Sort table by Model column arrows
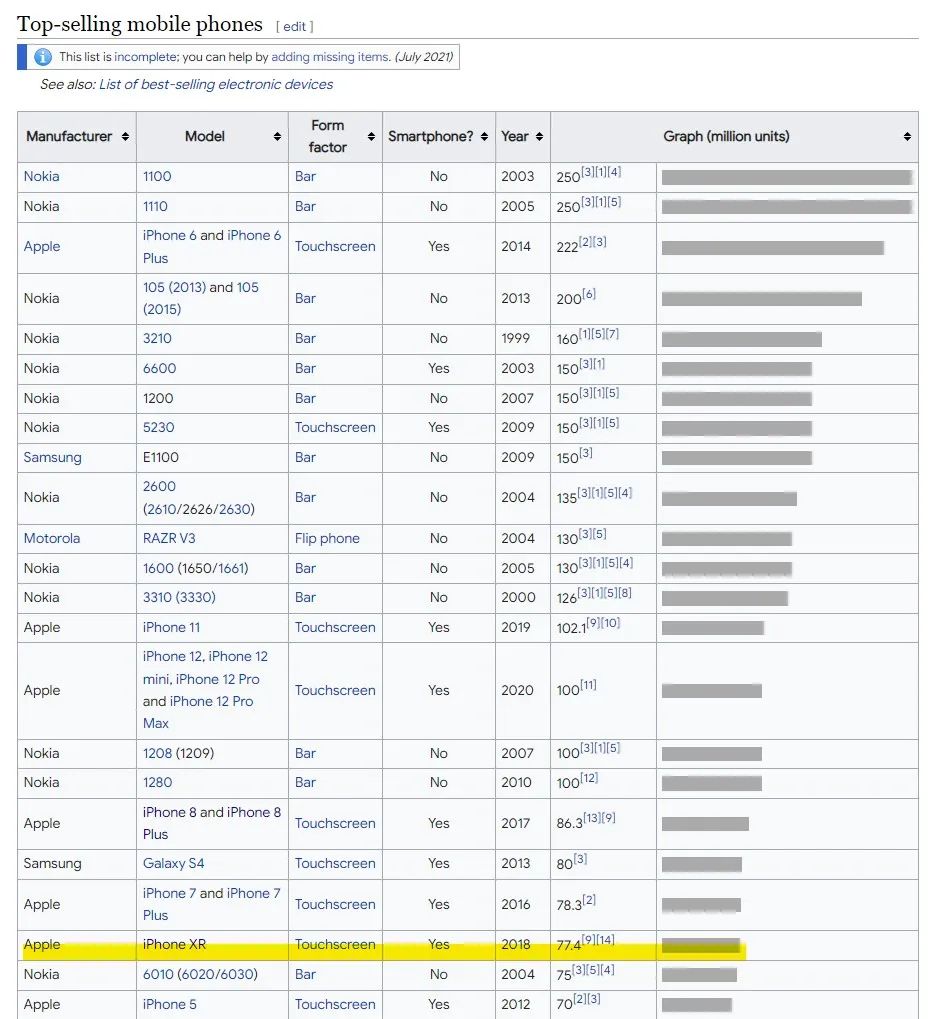931x1019 pixels. 277,137
